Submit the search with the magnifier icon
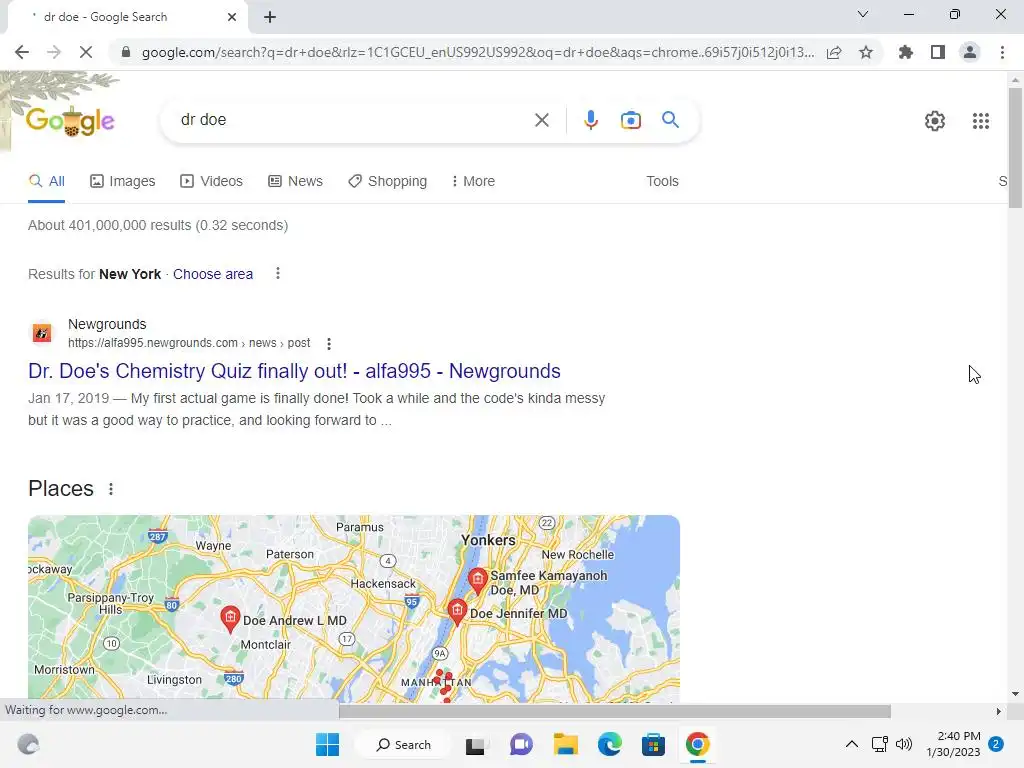The width and height of the screenshot is (1024, 768). (x=670, y=120)
